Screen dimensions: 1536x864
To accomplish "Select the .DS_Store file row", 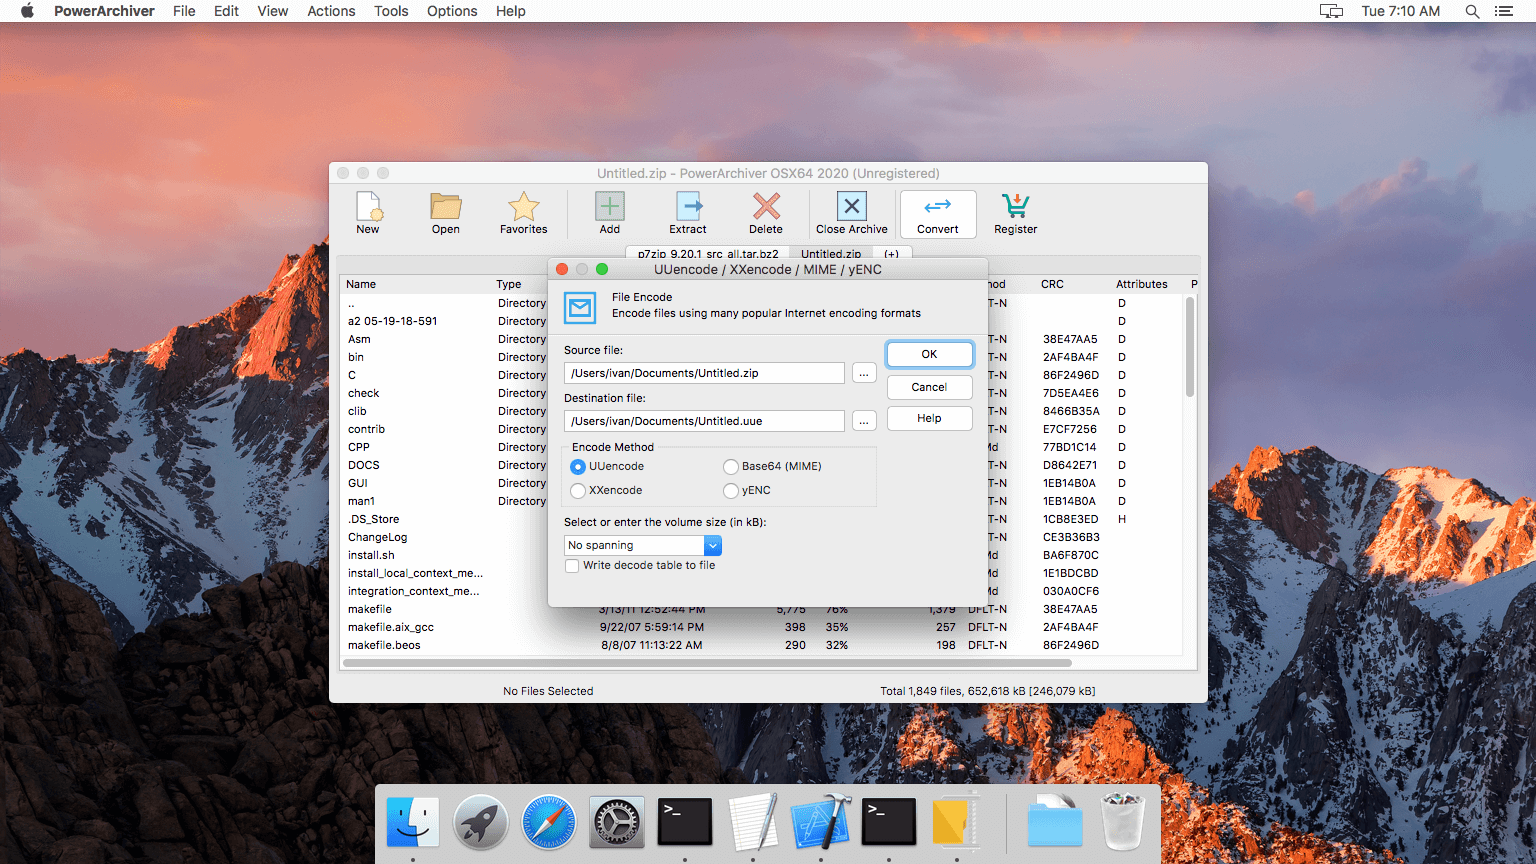I will pyautogui.click(x=373, y=519).
